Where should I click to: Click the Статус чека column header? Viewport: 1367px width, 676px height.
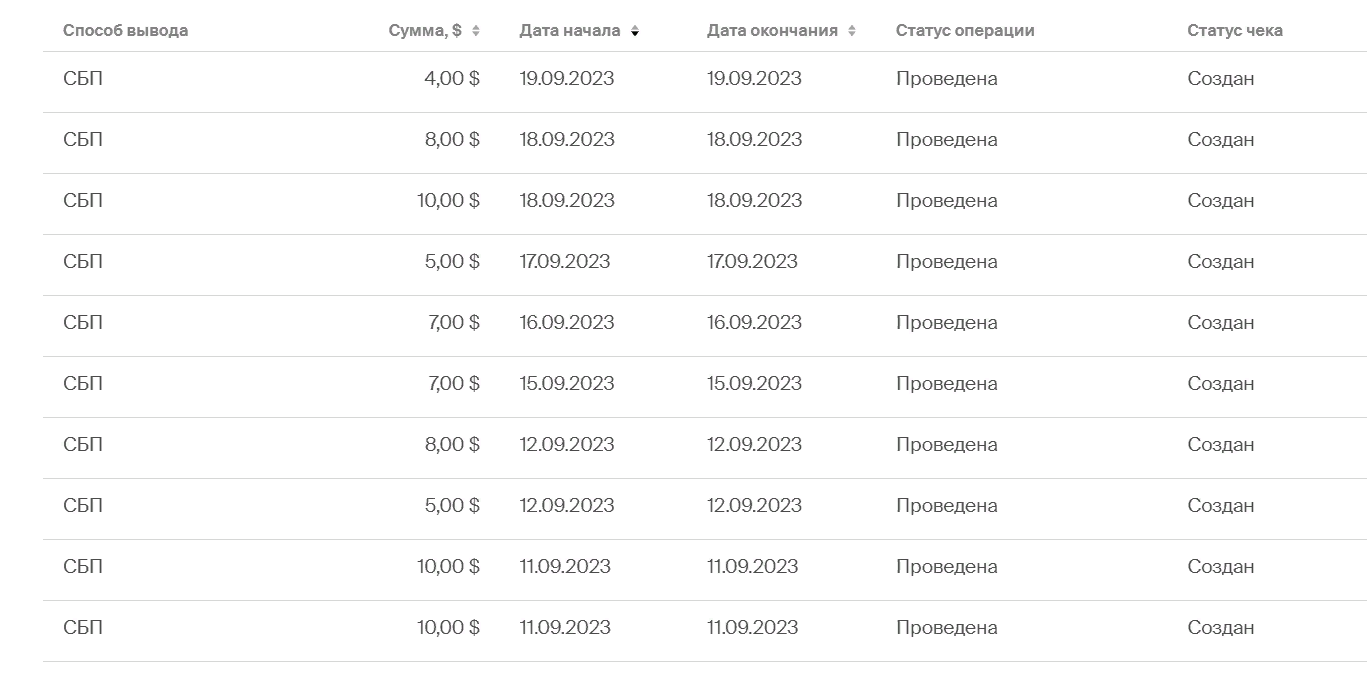1235,30
